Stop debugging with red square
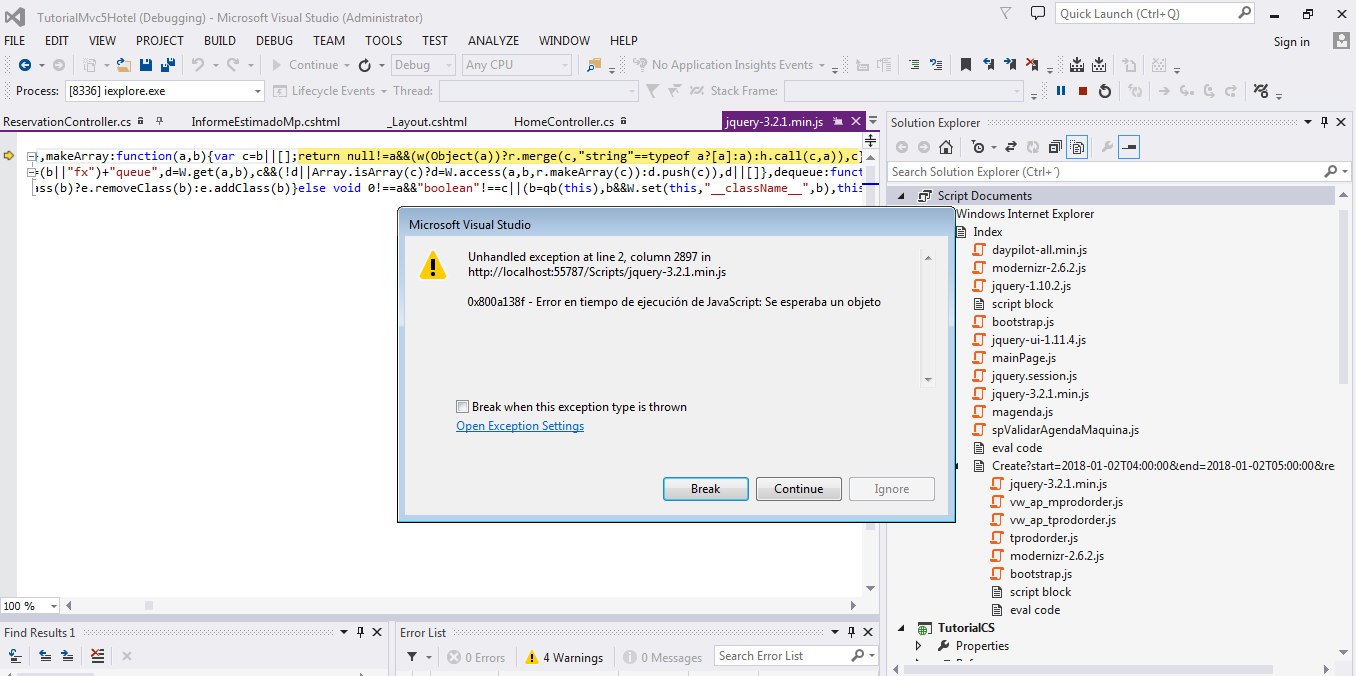The height and width of the screenshot is (676, 1356). (x=1083, y=91)
